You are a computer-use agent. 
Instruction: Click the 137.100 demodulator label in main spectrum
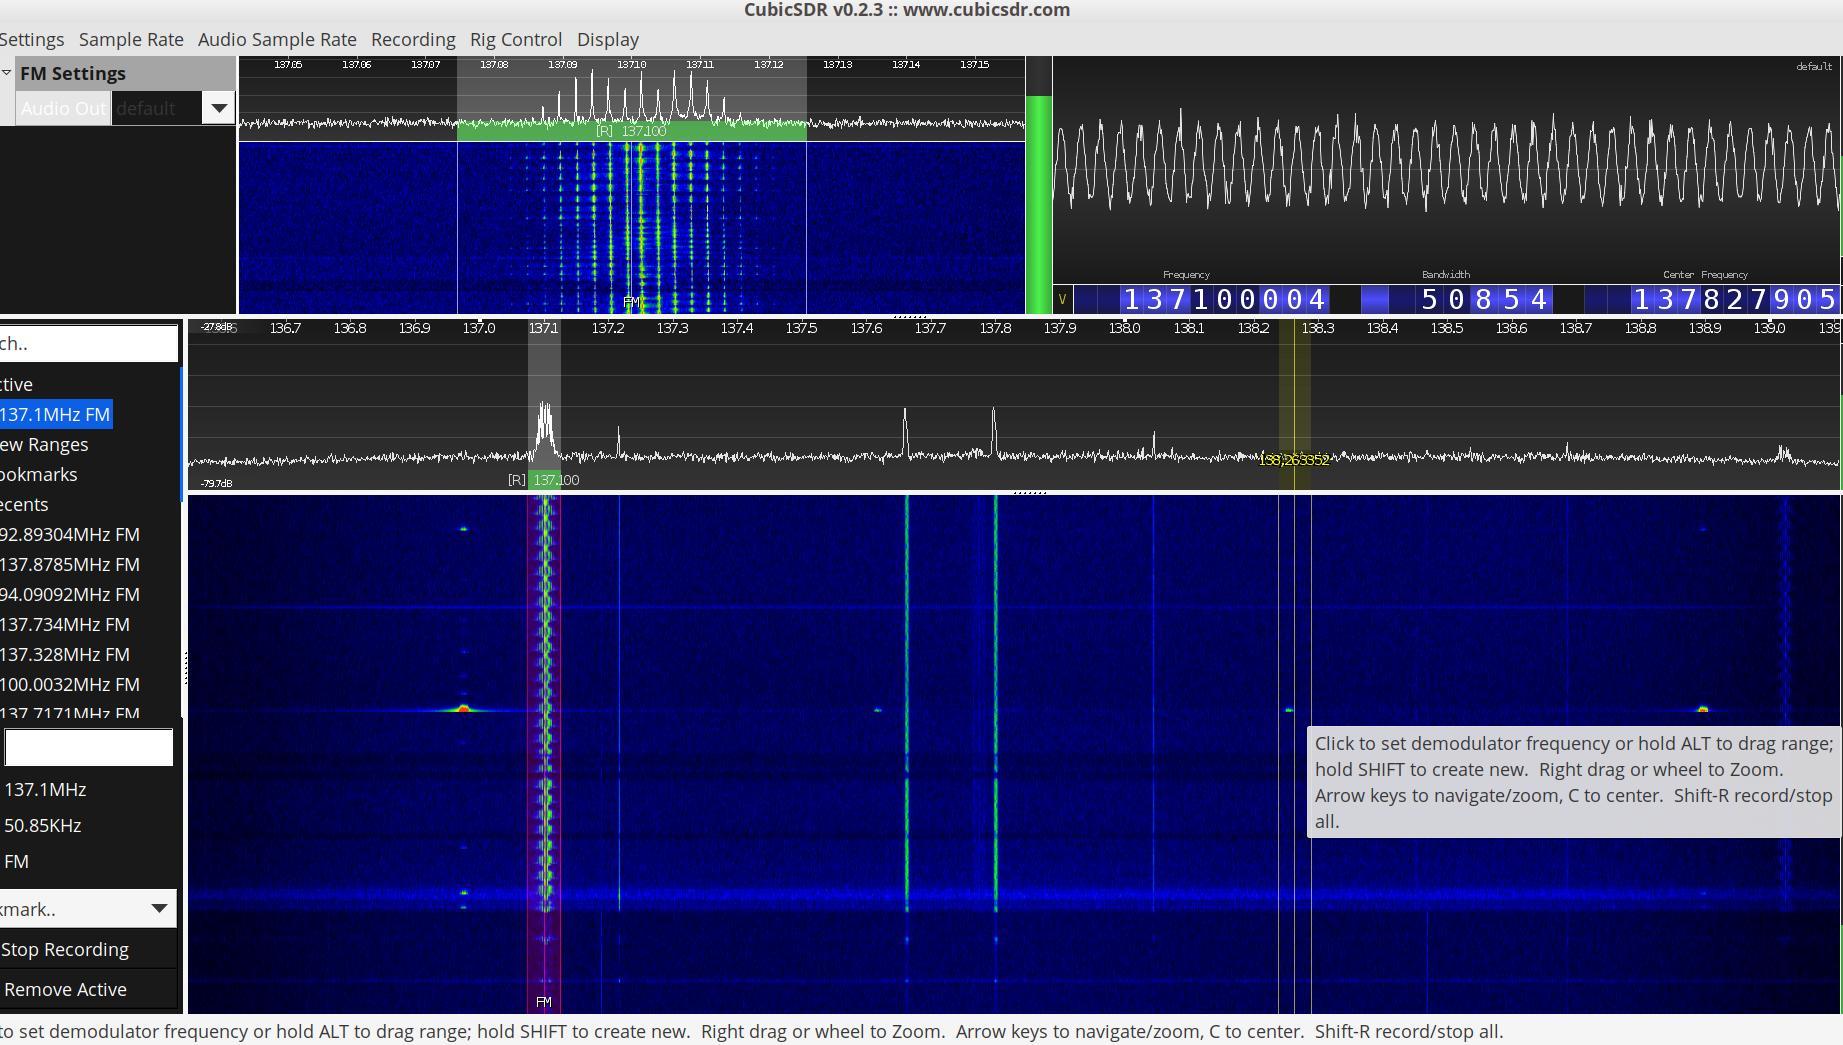pos(556,480)
